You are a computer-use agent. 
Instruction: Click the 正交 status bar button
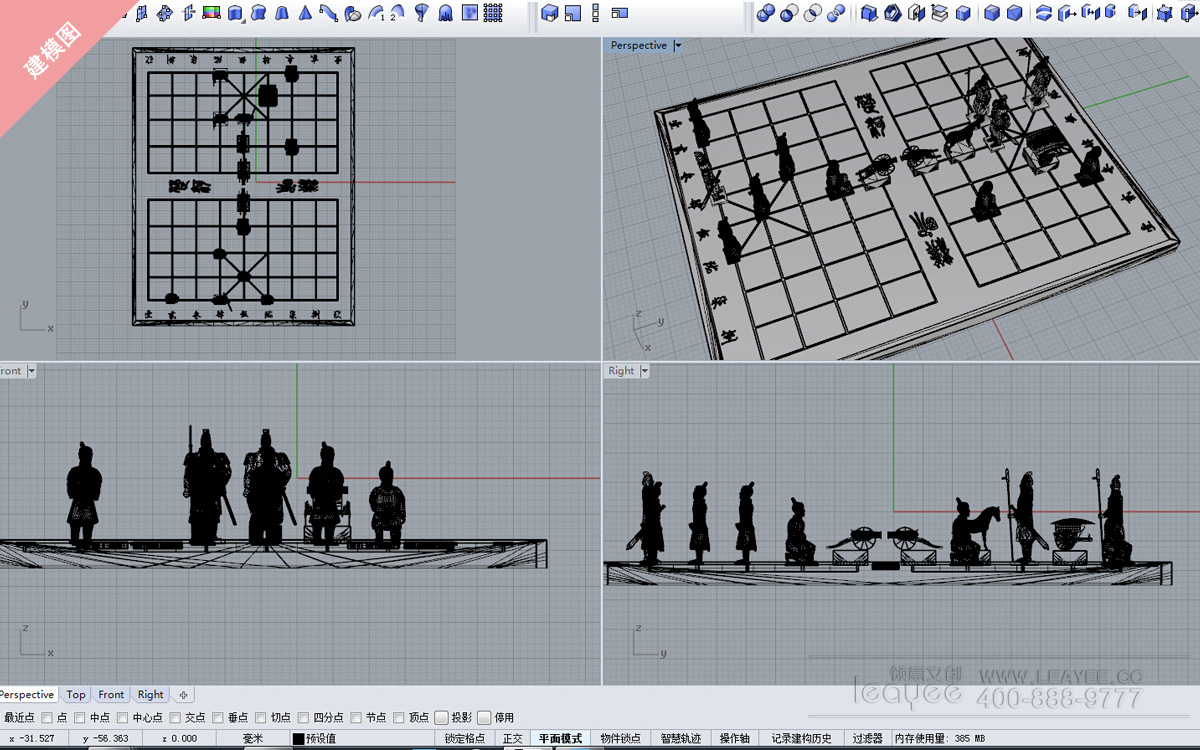pos(512,739)
